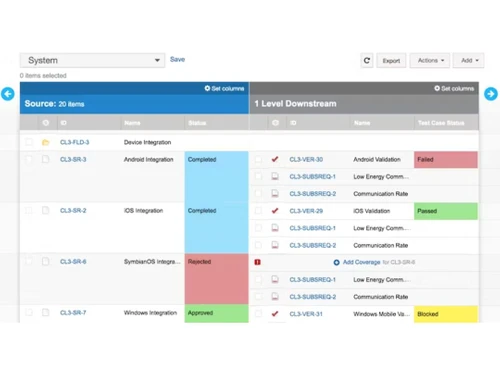
Task: Click the refresh icon button
Action: [367, 60]
